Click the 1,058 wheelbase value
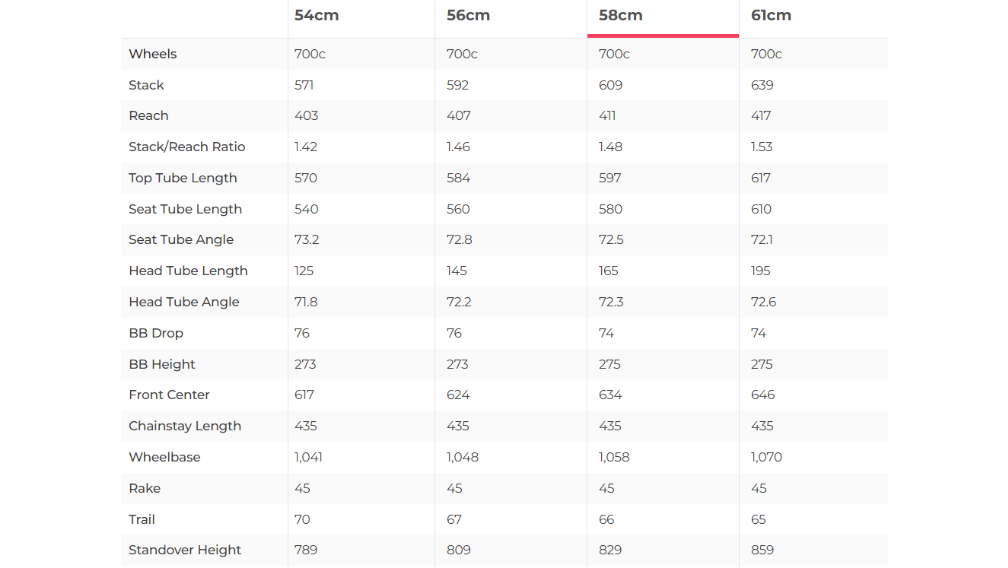Image resolution: width=1008 pixels, height=568 pixels. [615, 457]
